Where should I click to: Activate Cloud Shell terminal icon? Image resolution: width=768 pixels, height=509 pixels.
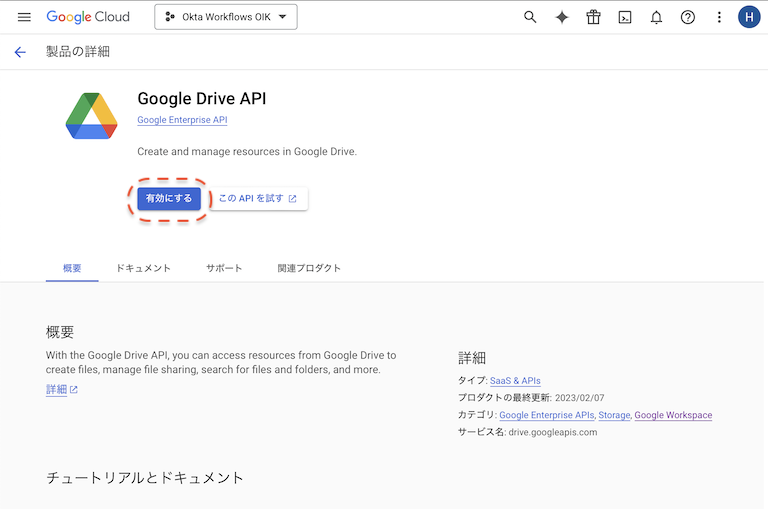point(625,17)
